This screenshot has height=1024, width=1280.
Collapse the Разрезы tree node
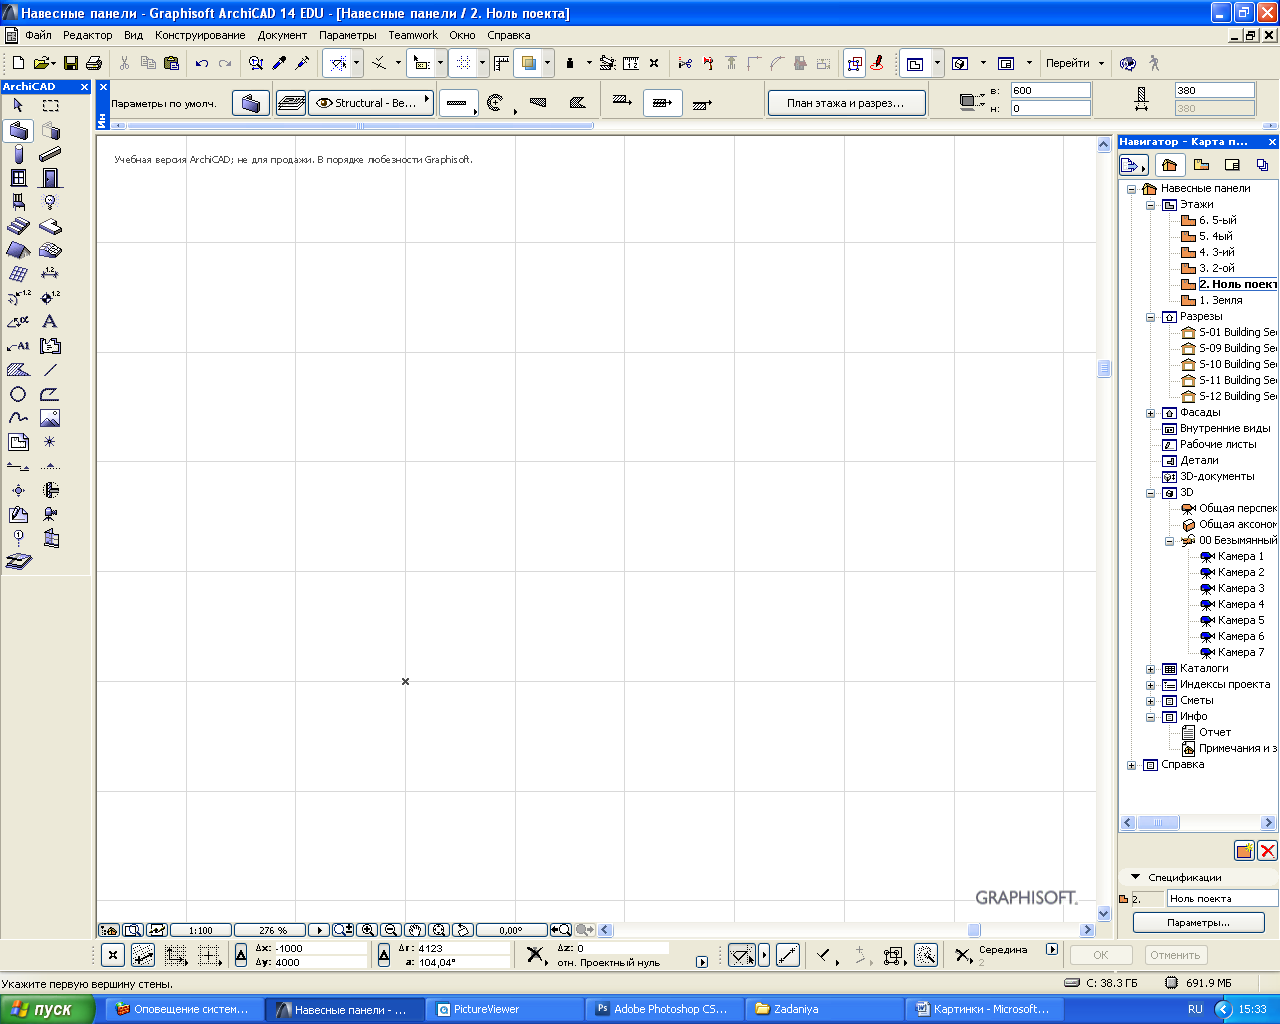click(x=1150, y=317)
